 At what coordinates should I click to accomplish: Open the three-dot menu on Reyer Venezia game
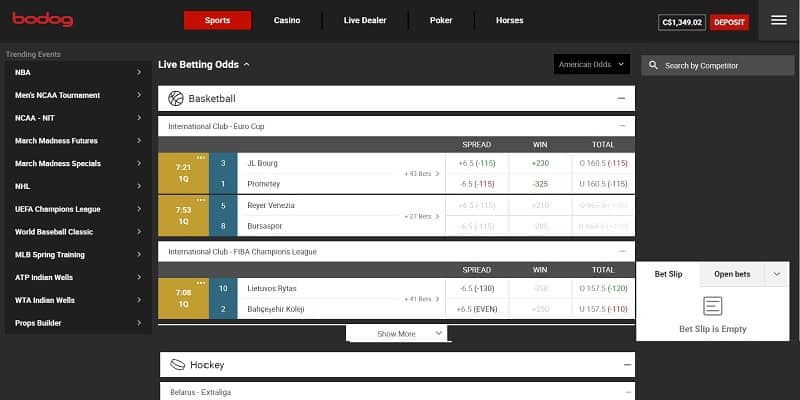(x=201, y=200)
